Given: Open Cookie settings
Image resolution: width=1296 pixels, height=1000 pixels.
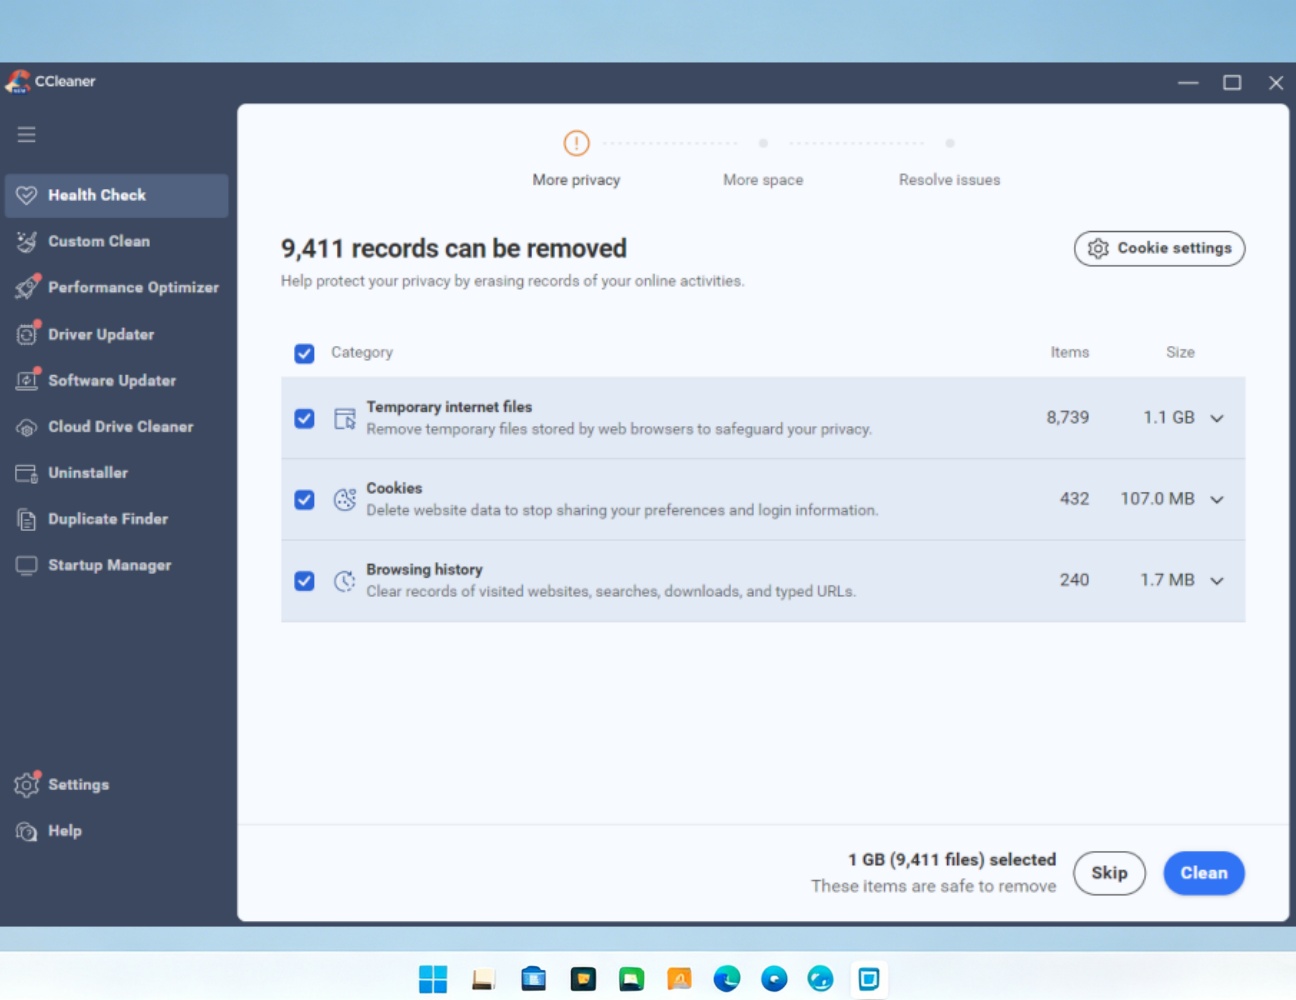Looking at the screenshot, I should (x=1159, y=248).
